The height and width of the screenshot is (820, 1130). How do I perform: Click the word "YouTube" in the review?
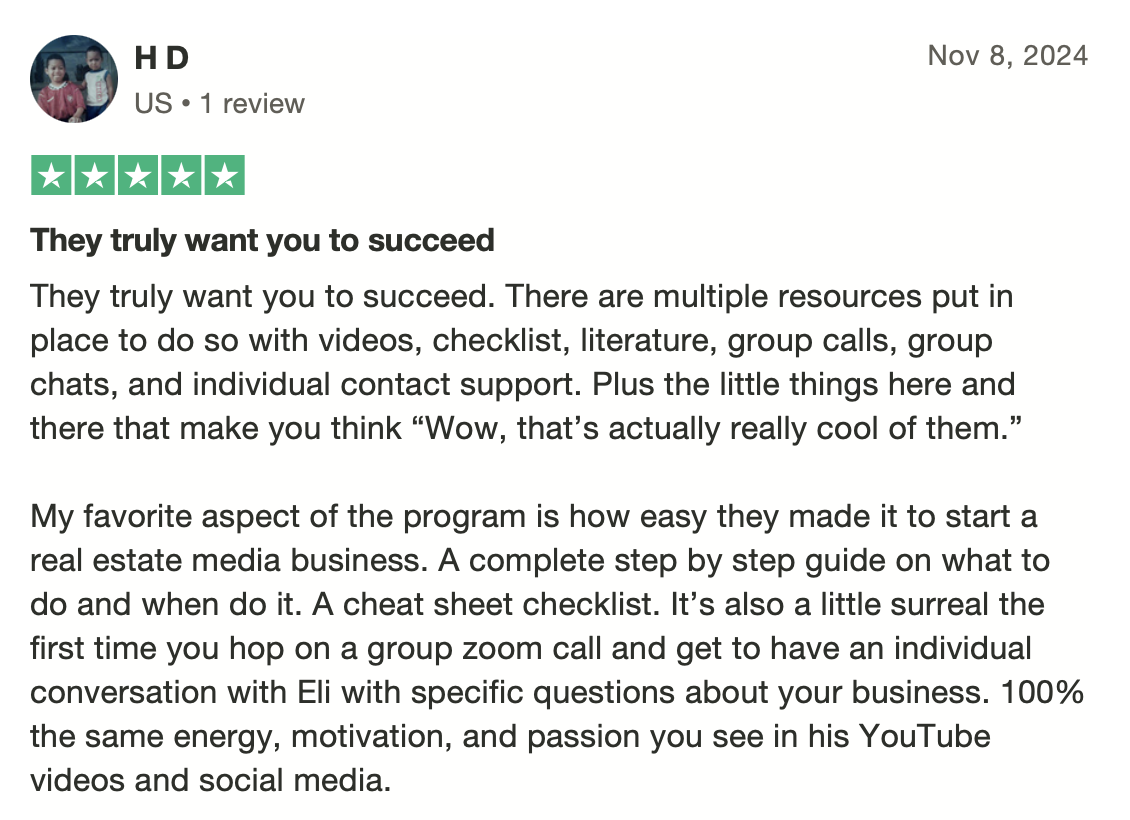click(x=925, y=736)
